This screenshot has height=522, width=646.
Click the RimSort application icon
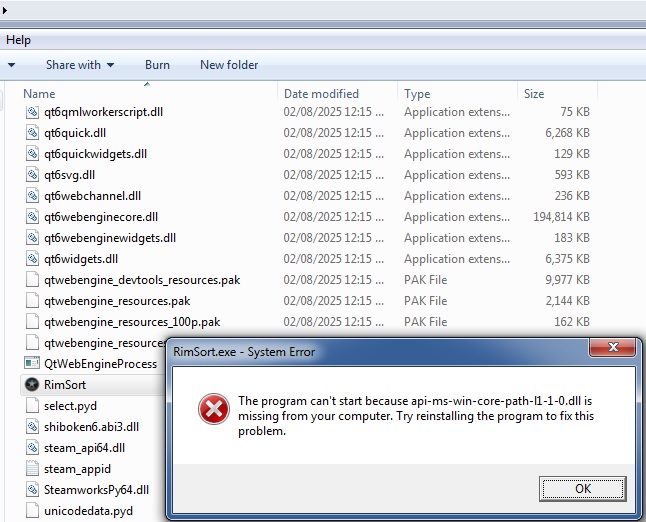pos(32,384)
